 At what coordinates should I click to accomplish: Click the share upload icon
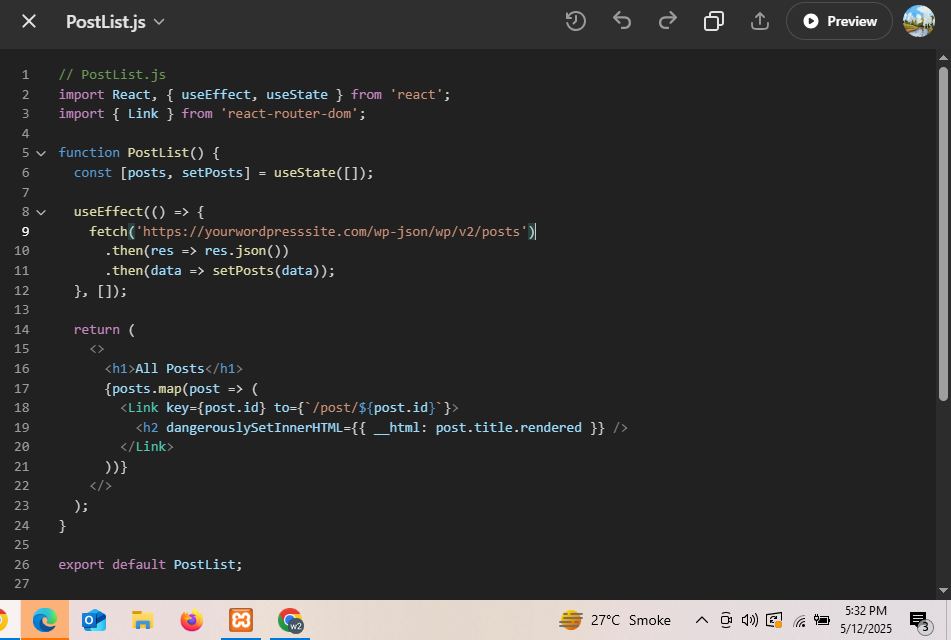(x=759, y=21)
